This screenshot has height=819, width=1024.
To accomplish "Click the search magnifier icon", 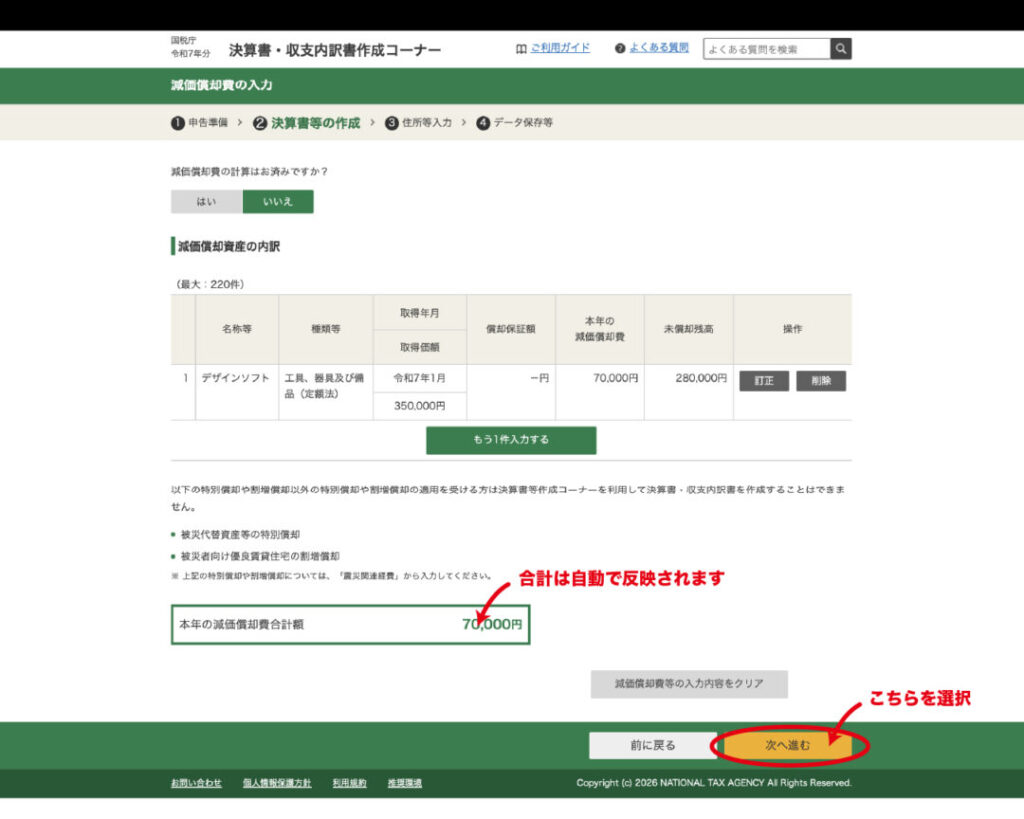I will click(841, 49).
